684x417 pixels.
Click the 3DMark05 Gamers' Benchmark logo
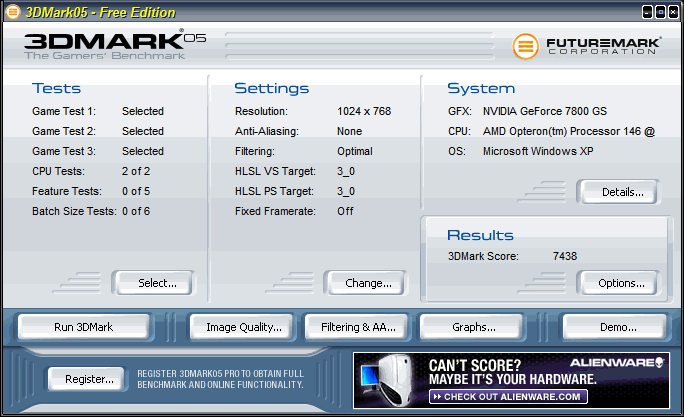click(115, 45)
